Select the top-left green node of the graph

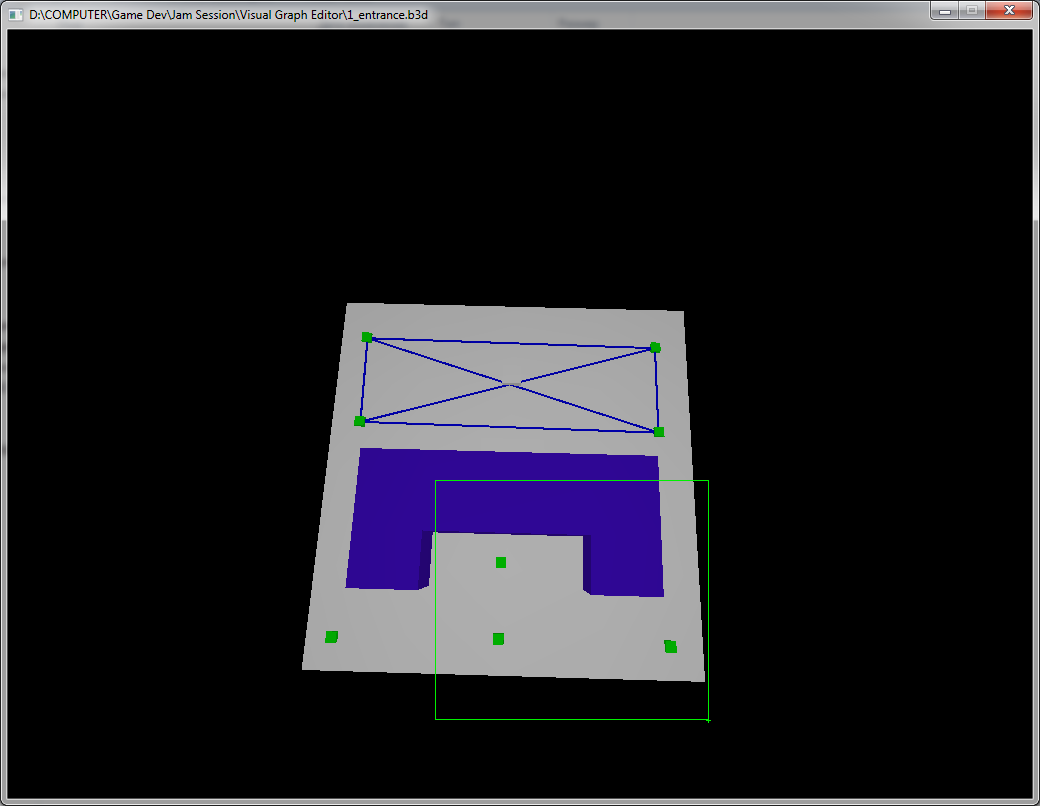pos(367,337)
